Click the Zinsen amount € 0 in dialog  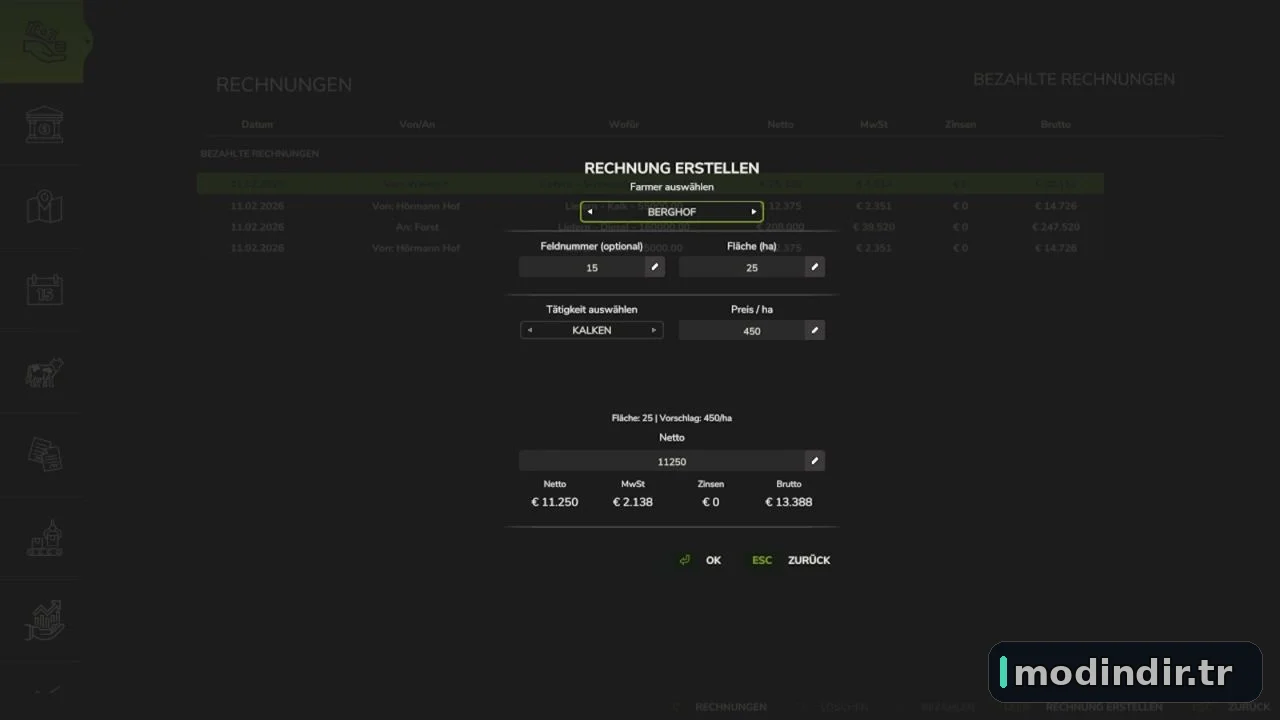pos(711,502)
